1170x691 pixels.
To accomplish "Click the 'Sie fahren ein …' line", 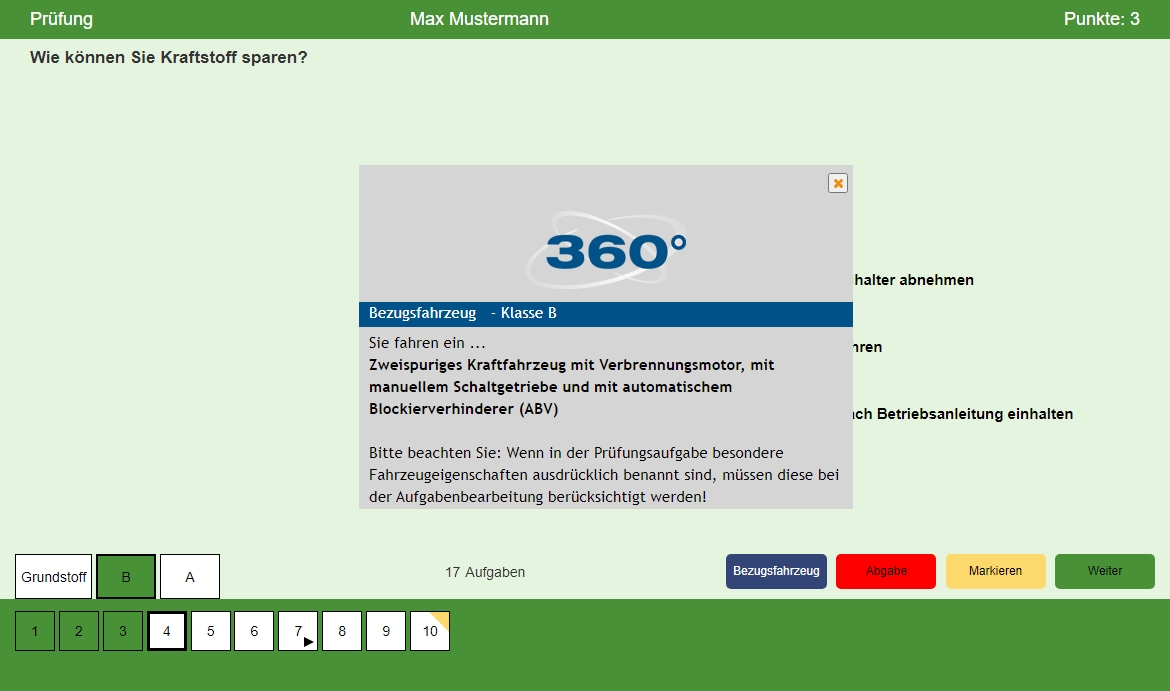I will point(427,343).
